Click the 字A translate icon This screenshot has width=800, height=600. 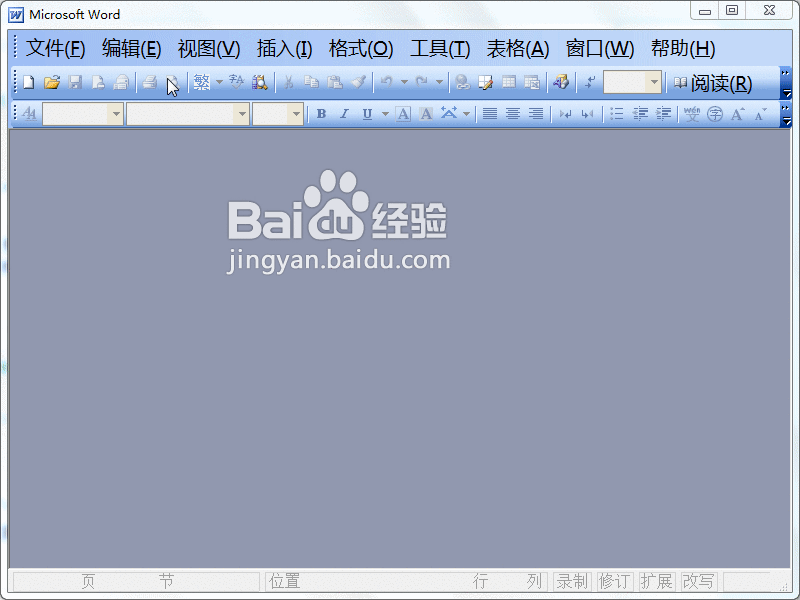(236, 82)
